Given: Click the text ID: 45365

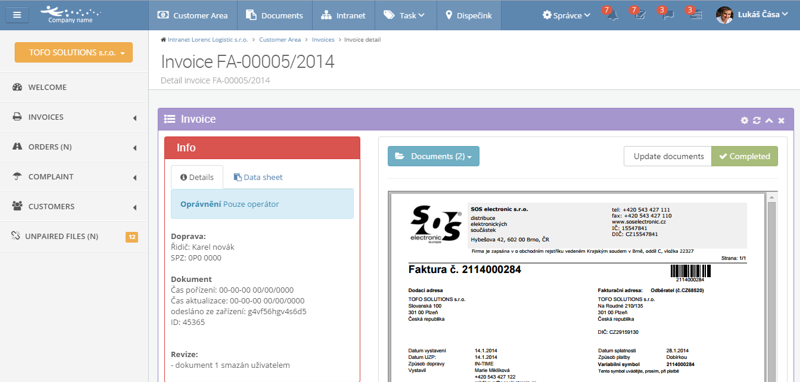Looking at the screenshot, I should point(188,322).
